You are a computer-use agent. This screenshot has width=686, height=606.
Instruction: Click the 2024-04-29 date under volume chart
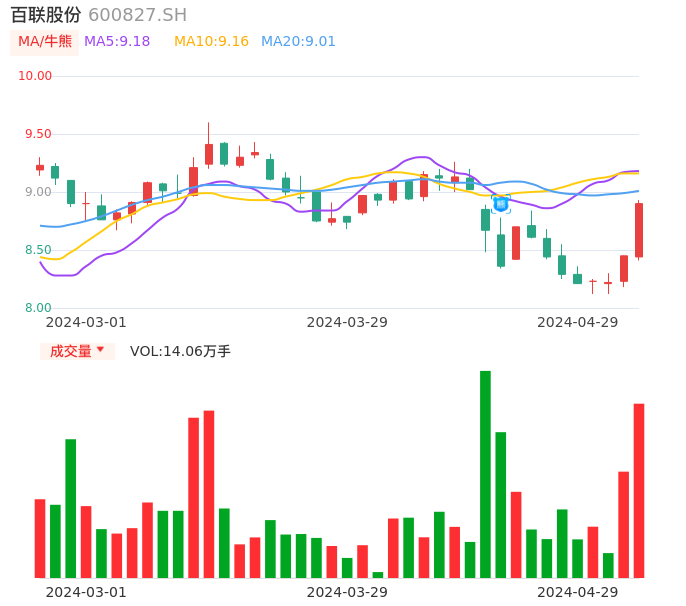click(578, 592)
